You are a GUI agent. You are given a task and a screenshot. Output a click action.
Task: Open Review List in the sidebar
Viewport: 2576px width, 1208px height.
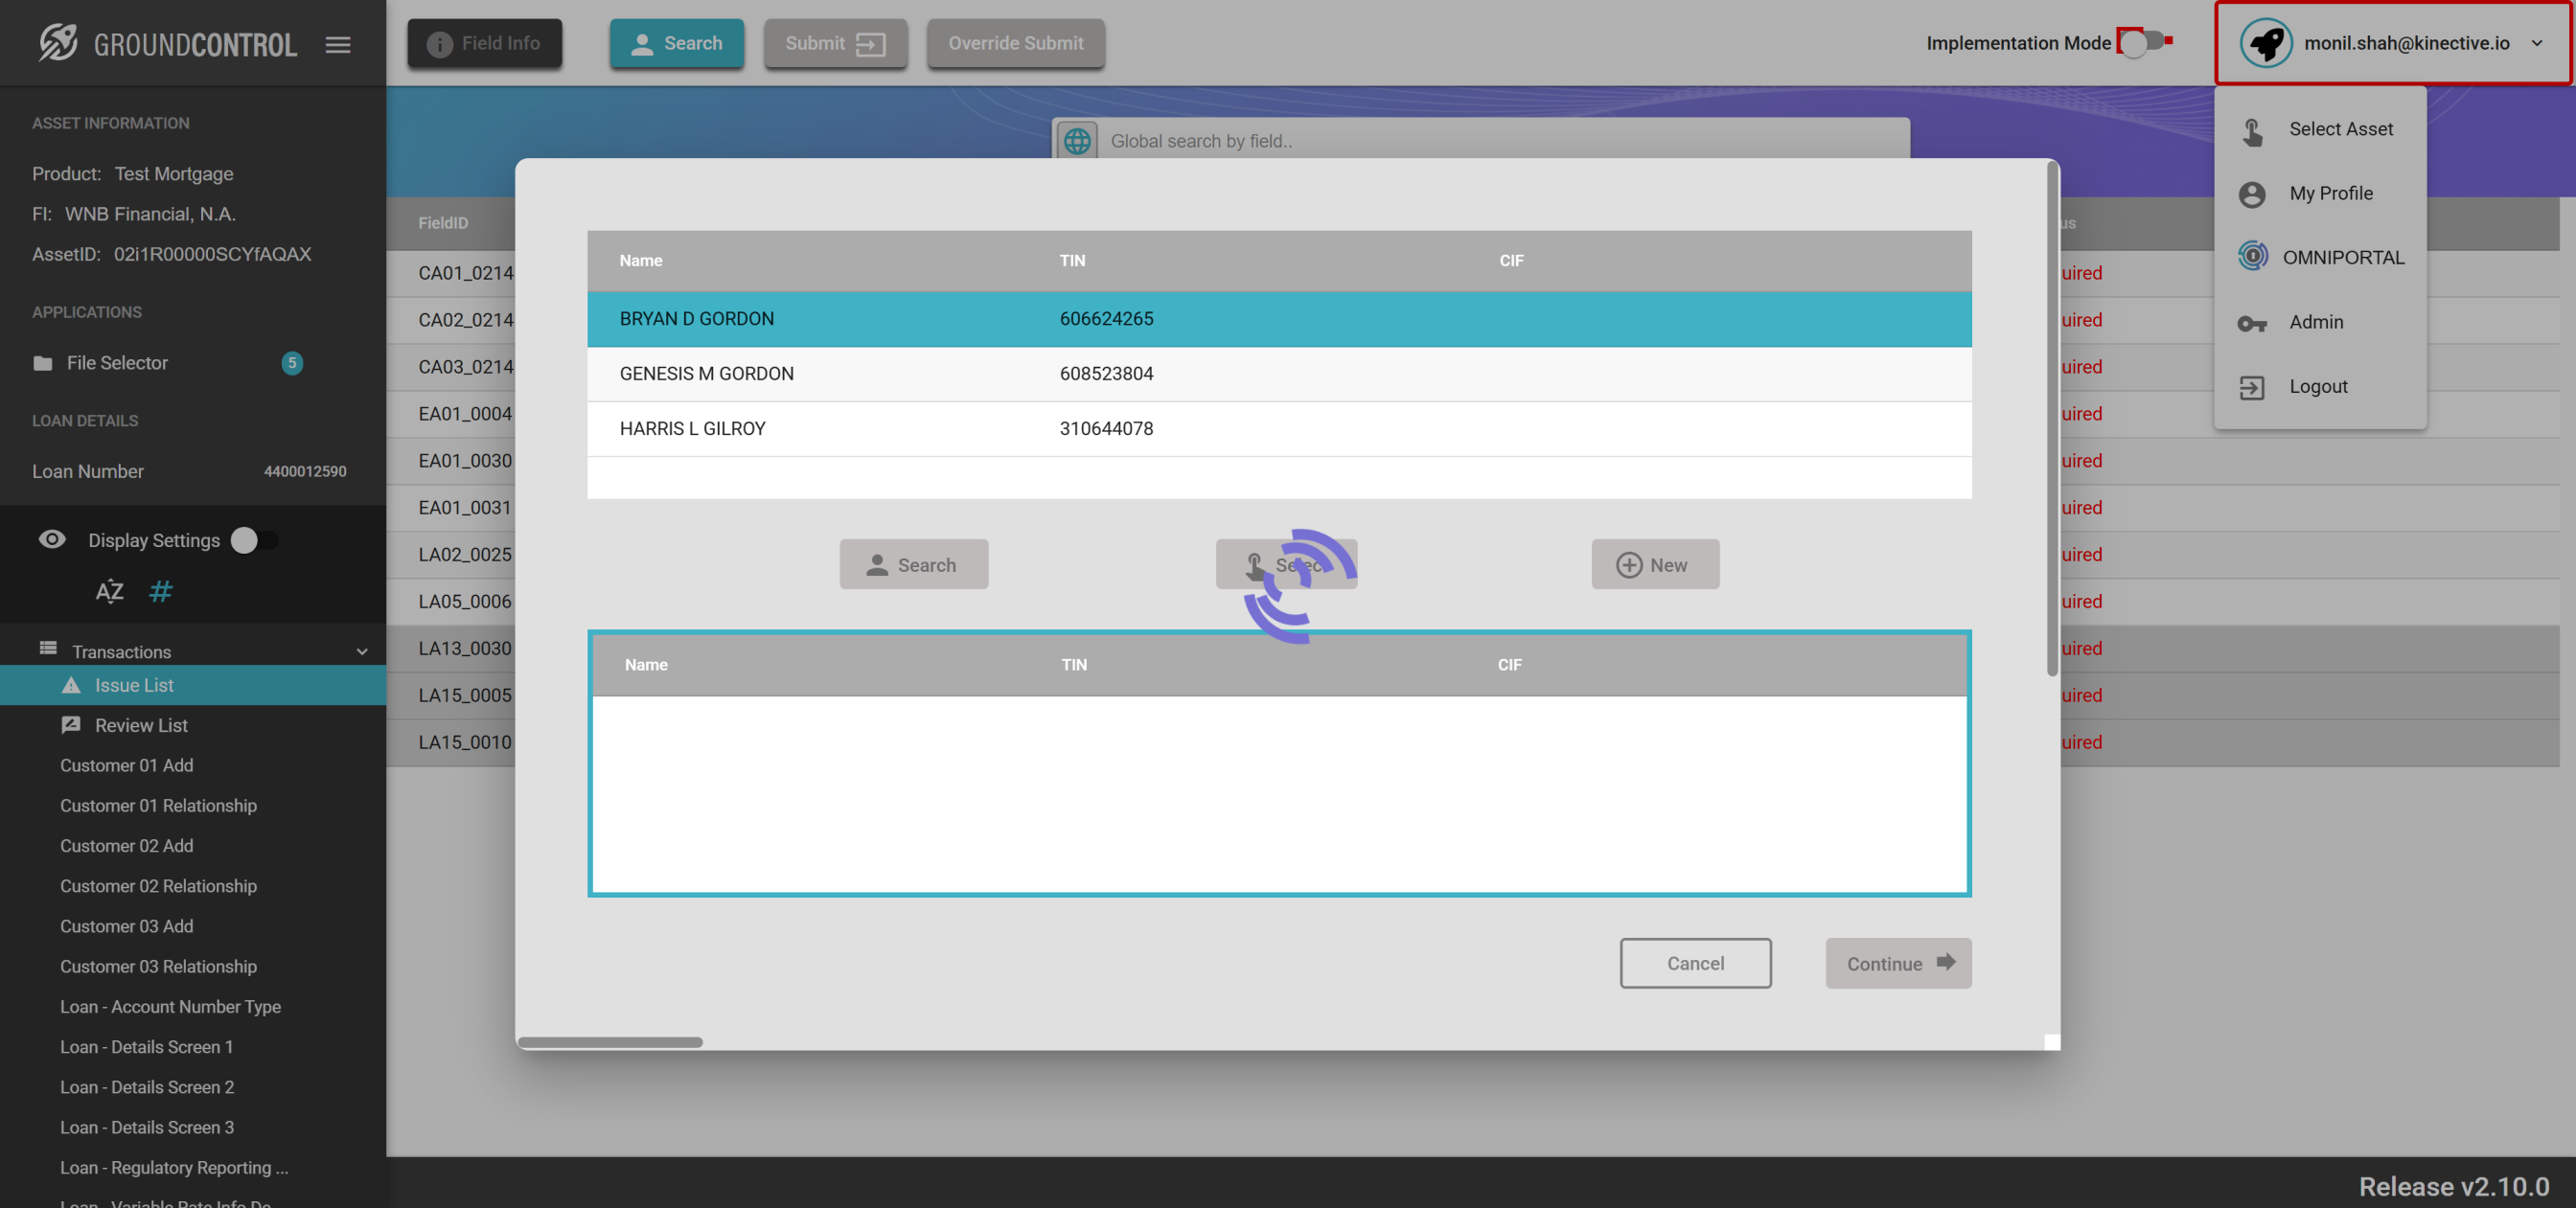[x=141, y=725]
